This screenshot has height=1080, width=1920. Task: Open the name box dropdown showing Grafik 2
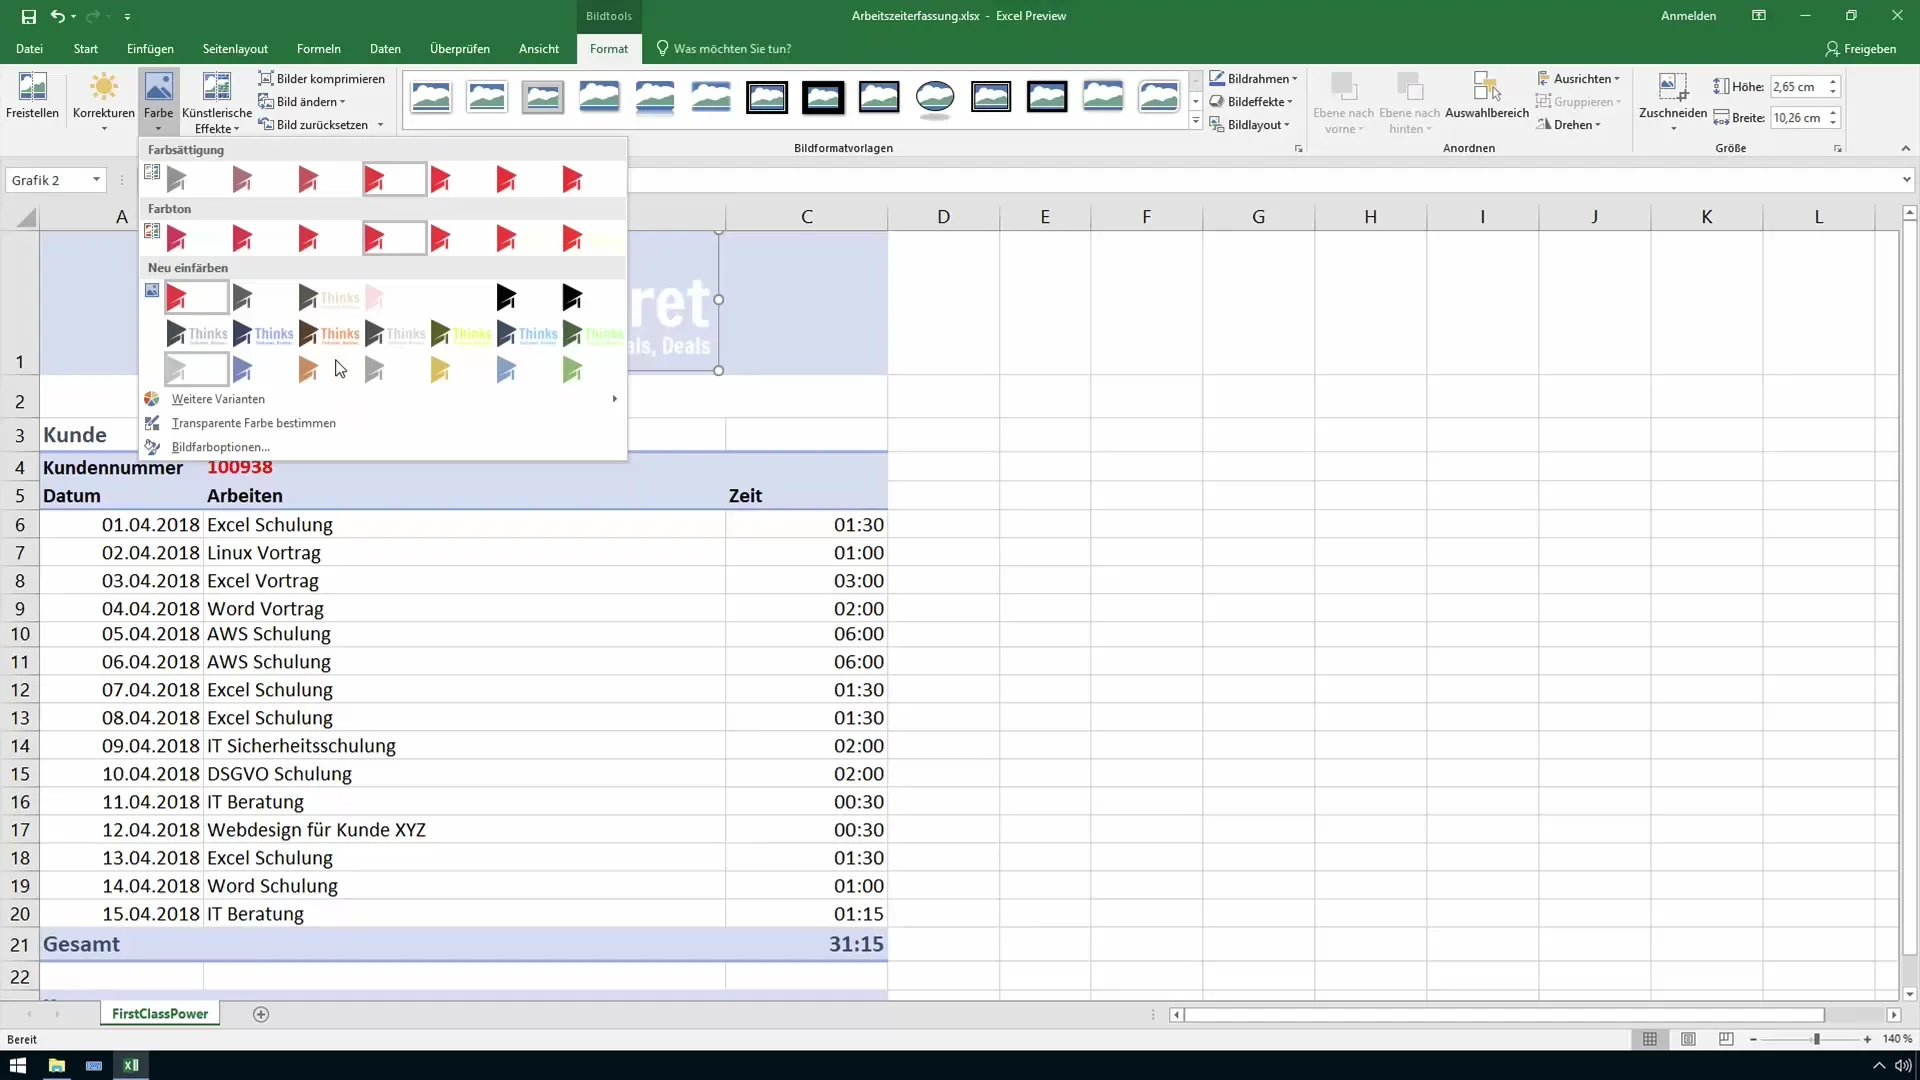(x=96, y=180)
